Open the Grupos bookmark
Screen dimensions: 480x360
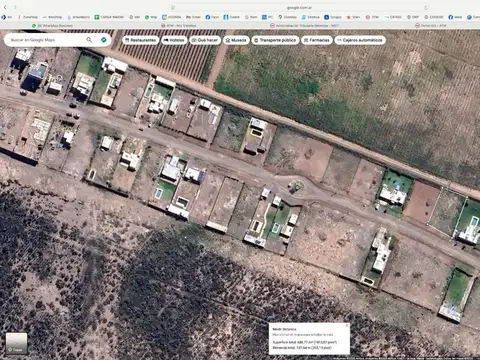pyautogui.click(x=333, y=17)
